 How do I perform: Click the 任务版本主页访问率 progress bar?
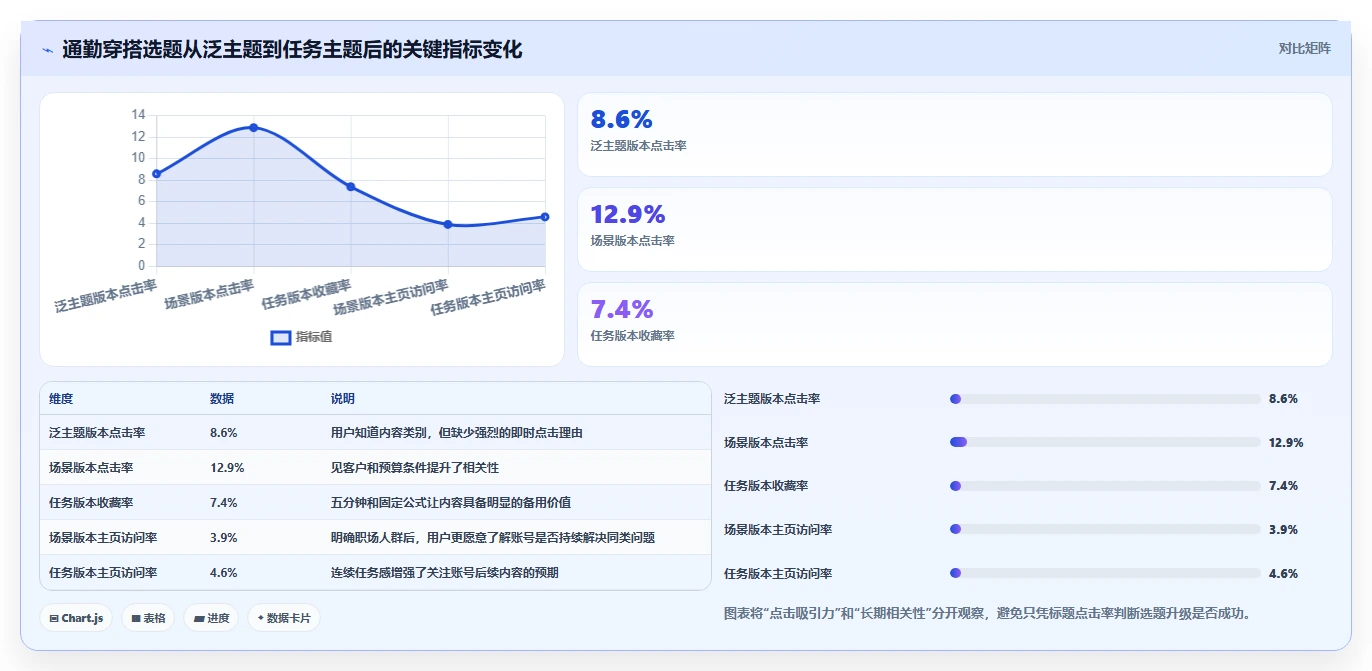1105,573
